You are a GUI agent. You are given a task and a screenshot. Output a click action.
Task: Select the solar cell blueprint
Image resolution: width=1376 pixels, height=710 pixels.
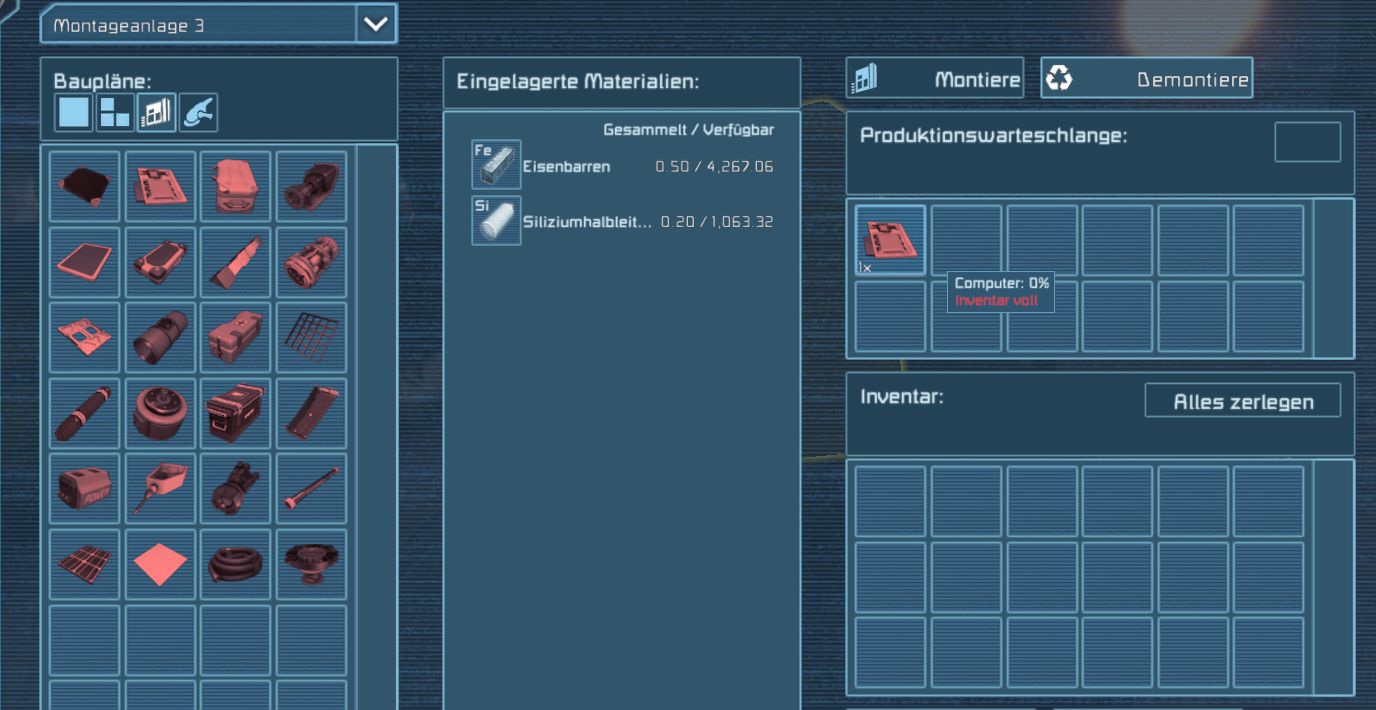tap(83, 564)
